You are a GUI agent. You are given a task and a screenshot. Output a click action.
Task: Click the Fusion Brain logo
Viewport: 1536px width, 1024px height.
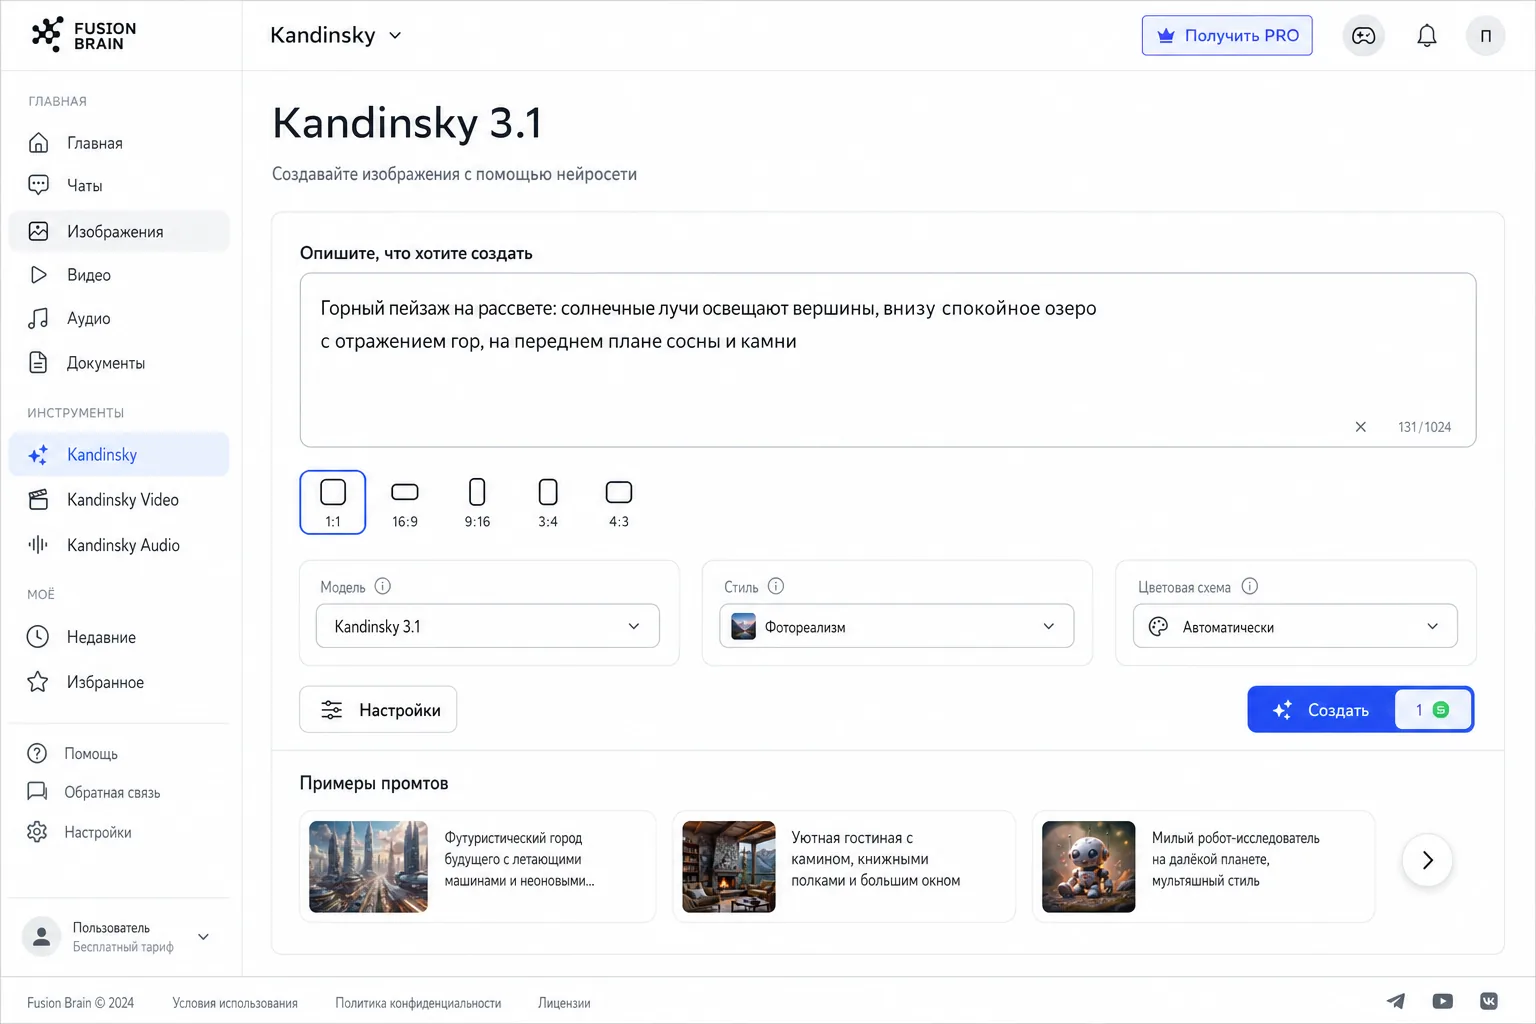84,35
